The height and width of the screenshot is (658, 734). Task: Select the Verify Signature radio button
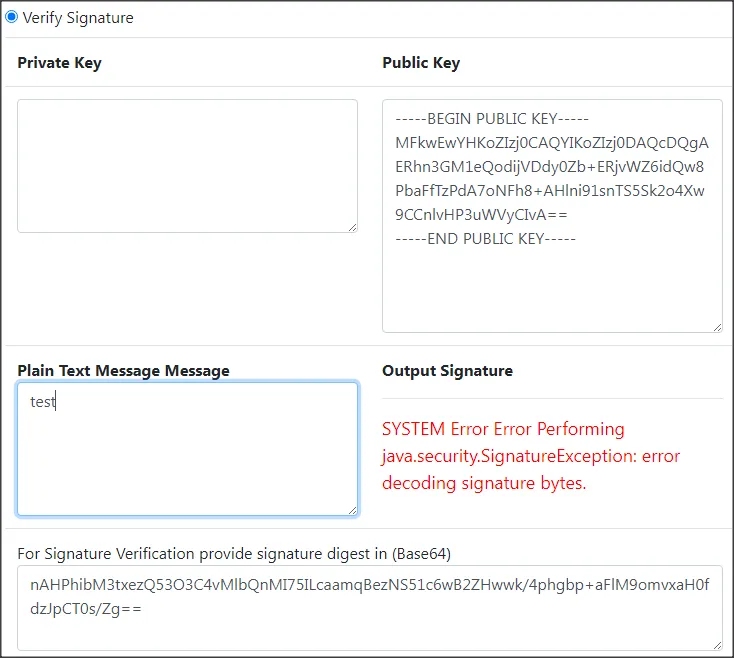pos(12,17)
